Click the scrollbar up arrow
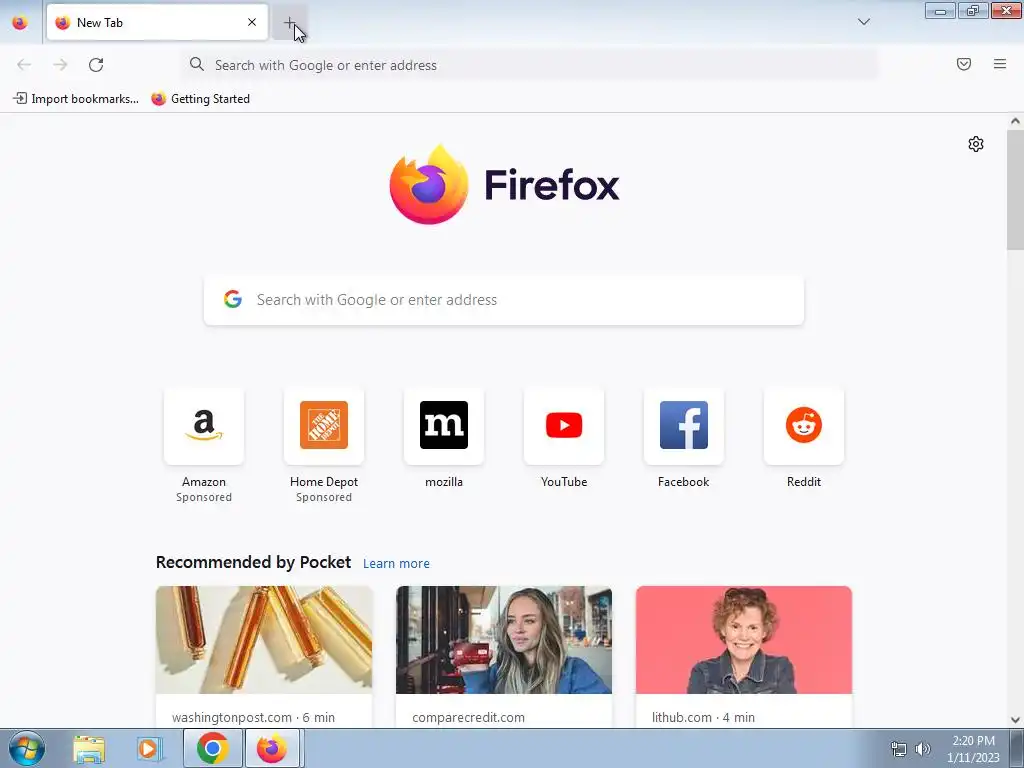The width and height of the screenshot is (1024, 768). point(1015,121)
